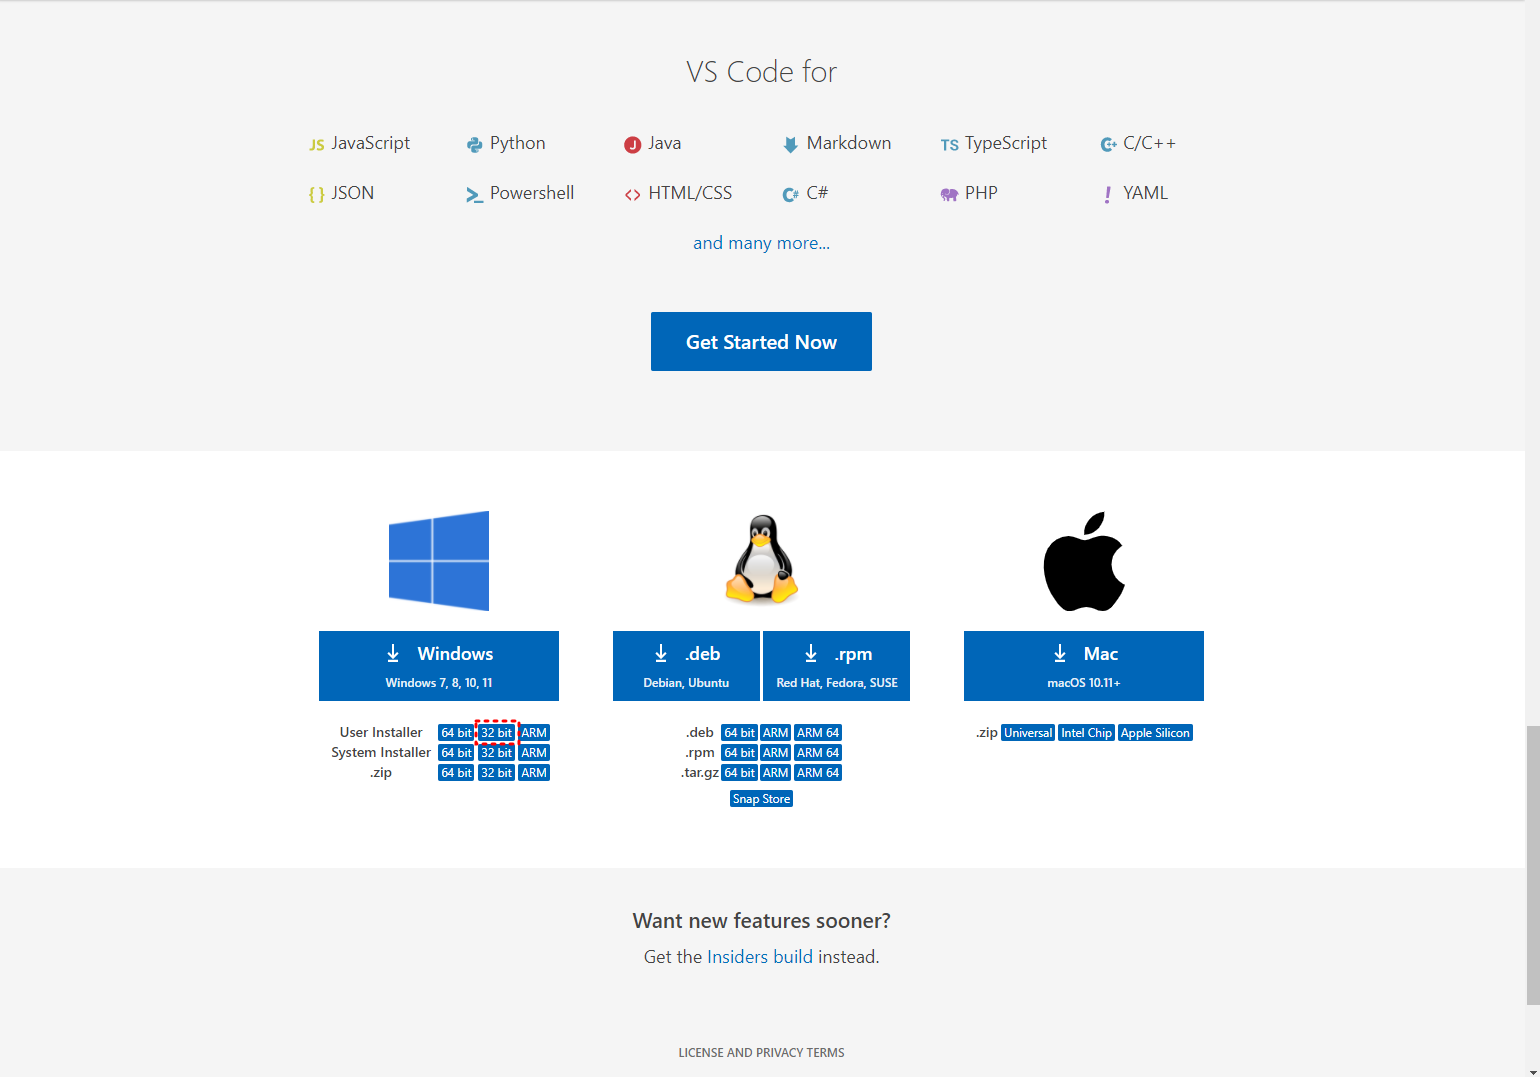The height and width of the screenshot is (1077, 1540).
Task: Open the Insiders build link
Action: (760, 957)
